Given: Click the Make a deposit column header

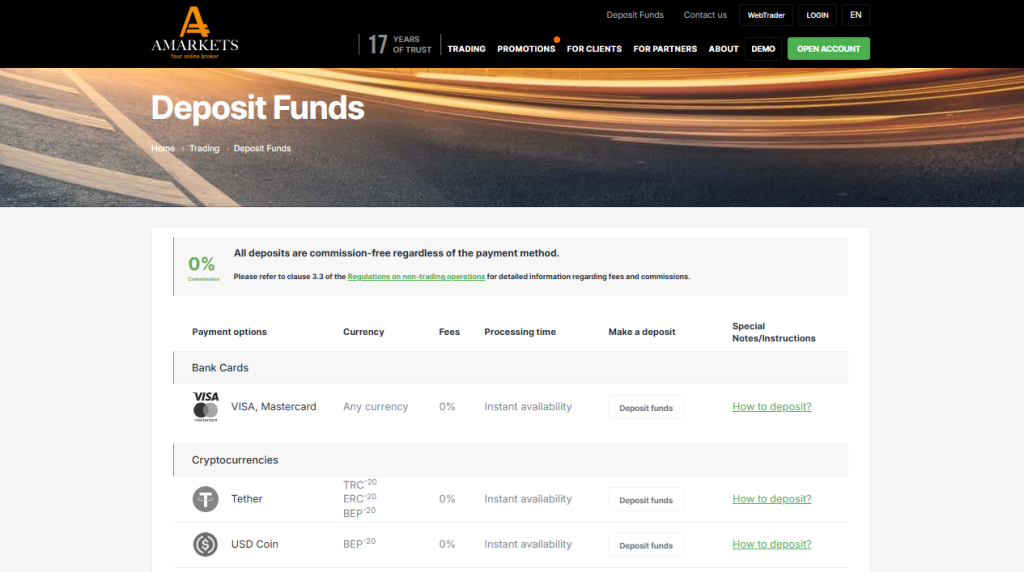Looking at the screenshot, I should [x=641, y=332].
